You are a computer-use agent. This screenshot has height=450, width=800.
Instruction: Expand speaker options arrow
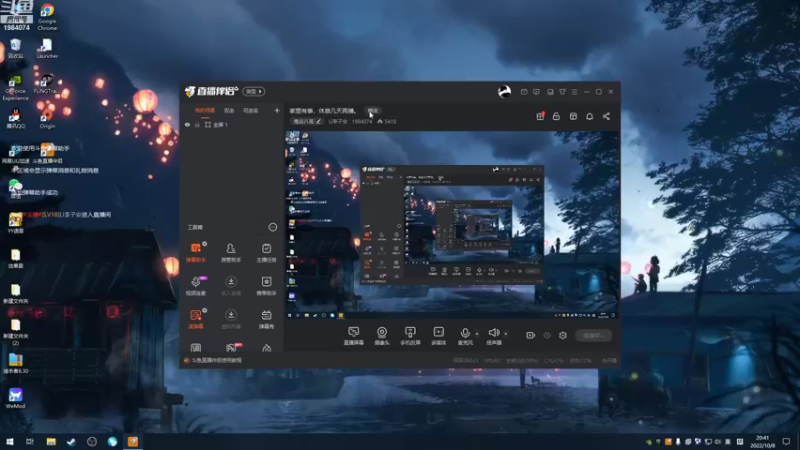(x=506, y=334)
